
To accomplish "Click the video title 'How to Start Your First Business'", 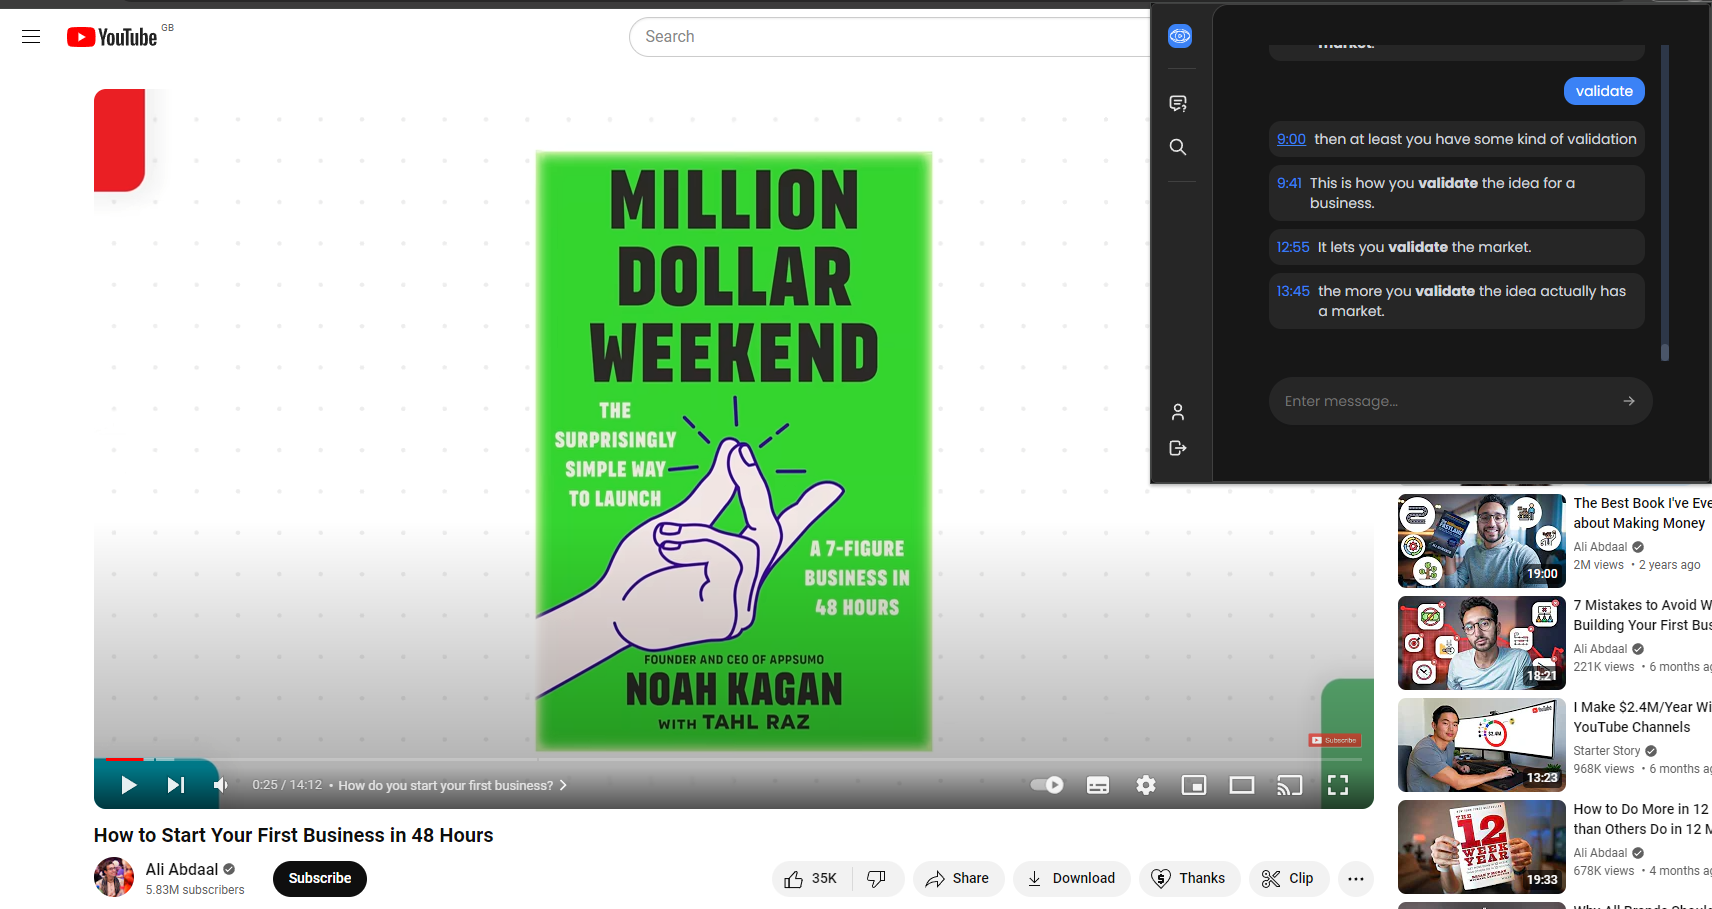I will 294,835.
